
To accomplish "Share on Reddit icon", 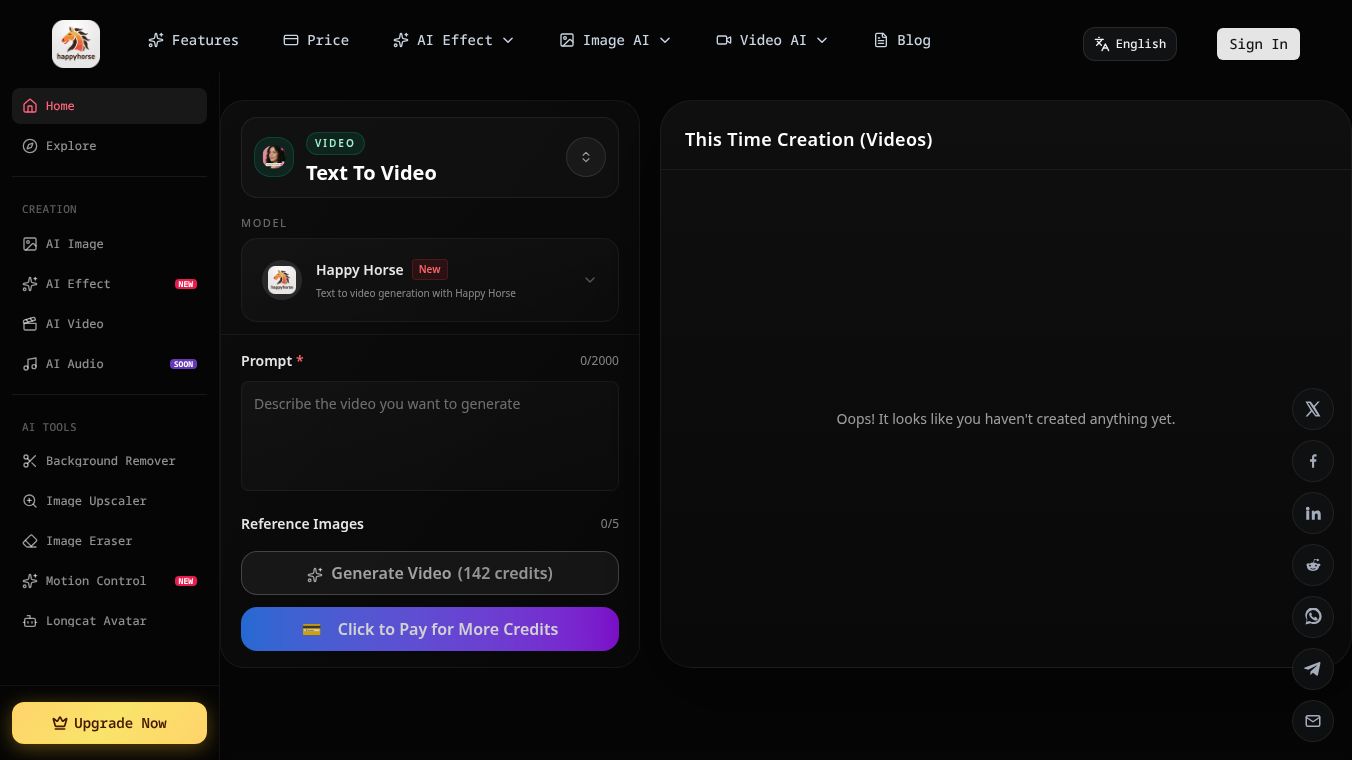I will 1313,565.
